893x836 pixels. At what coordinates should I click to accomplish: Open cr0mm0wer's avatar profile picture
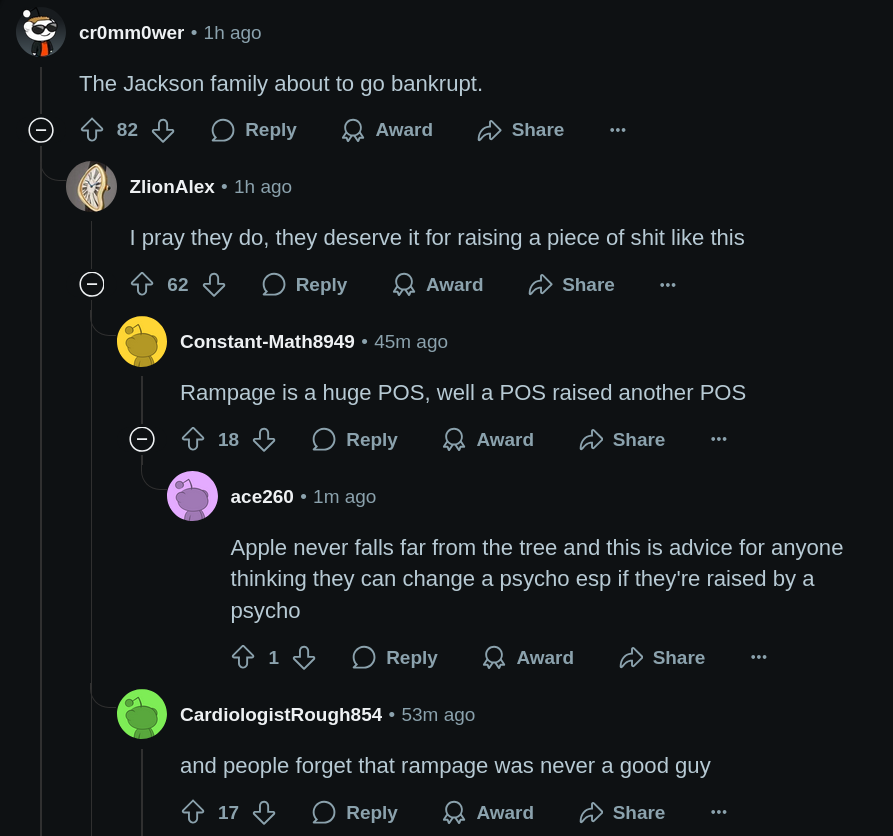tap(40, 32)
